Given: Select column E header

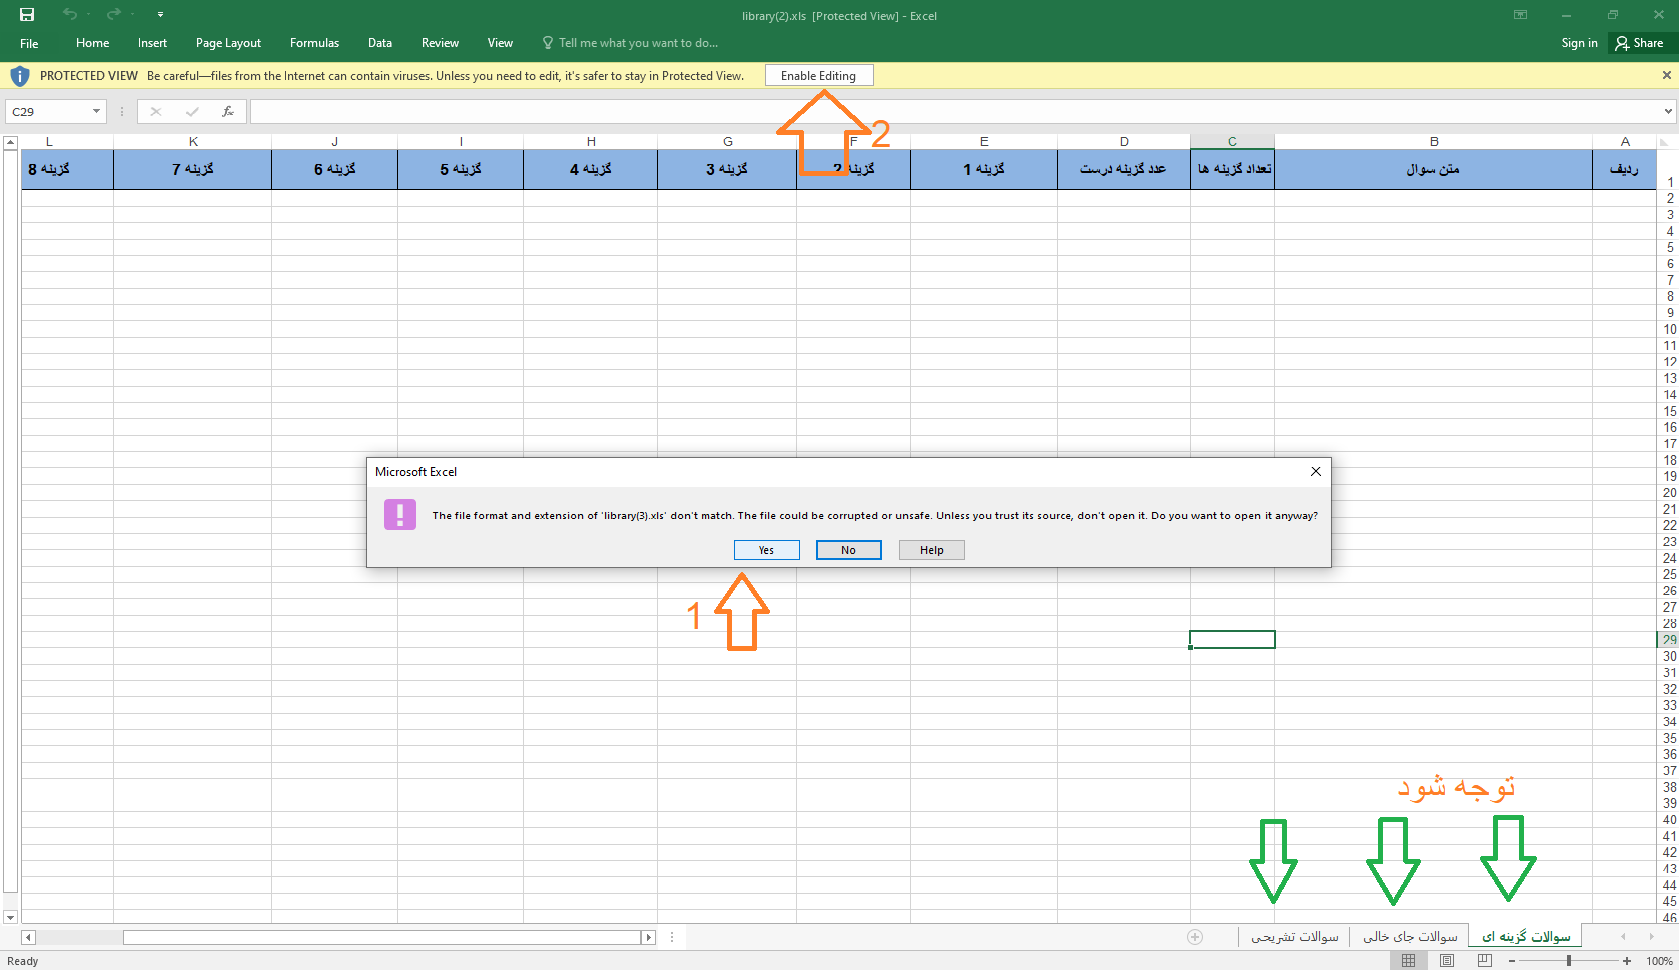Looking at the screenshot, I should pyautogui.click(x=984, y=142).
